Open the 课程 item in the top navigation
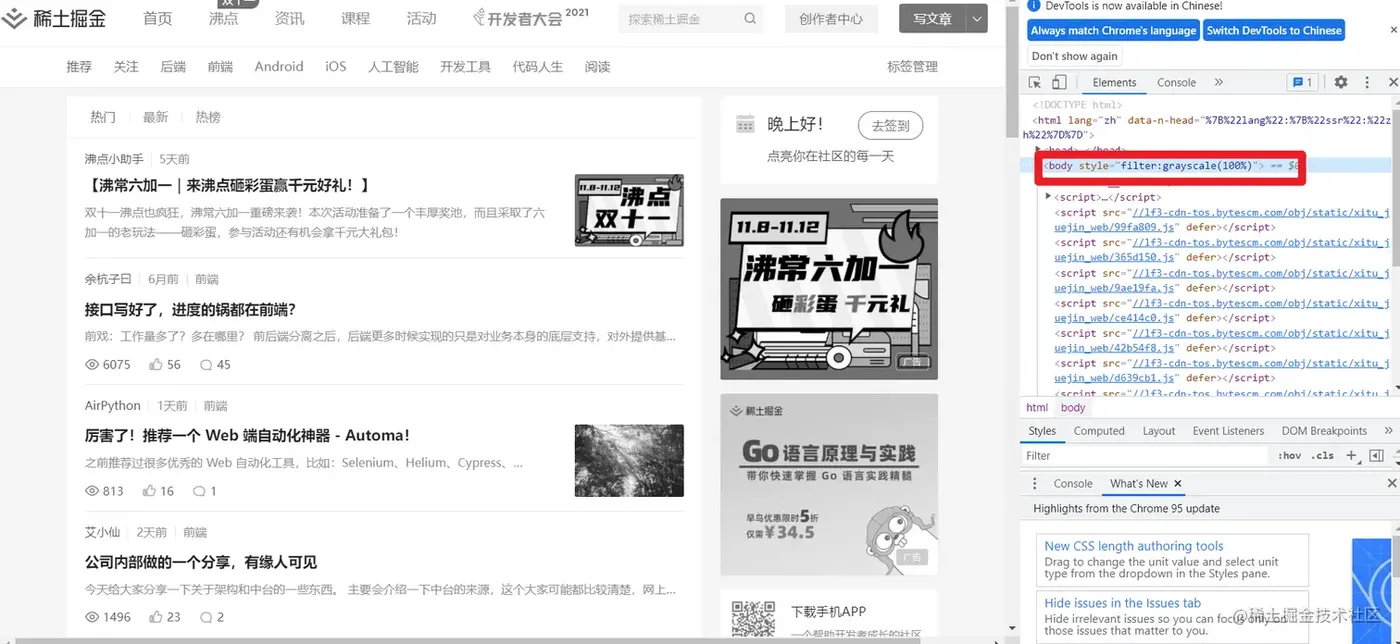1400x644 pixels. [355, 18]
